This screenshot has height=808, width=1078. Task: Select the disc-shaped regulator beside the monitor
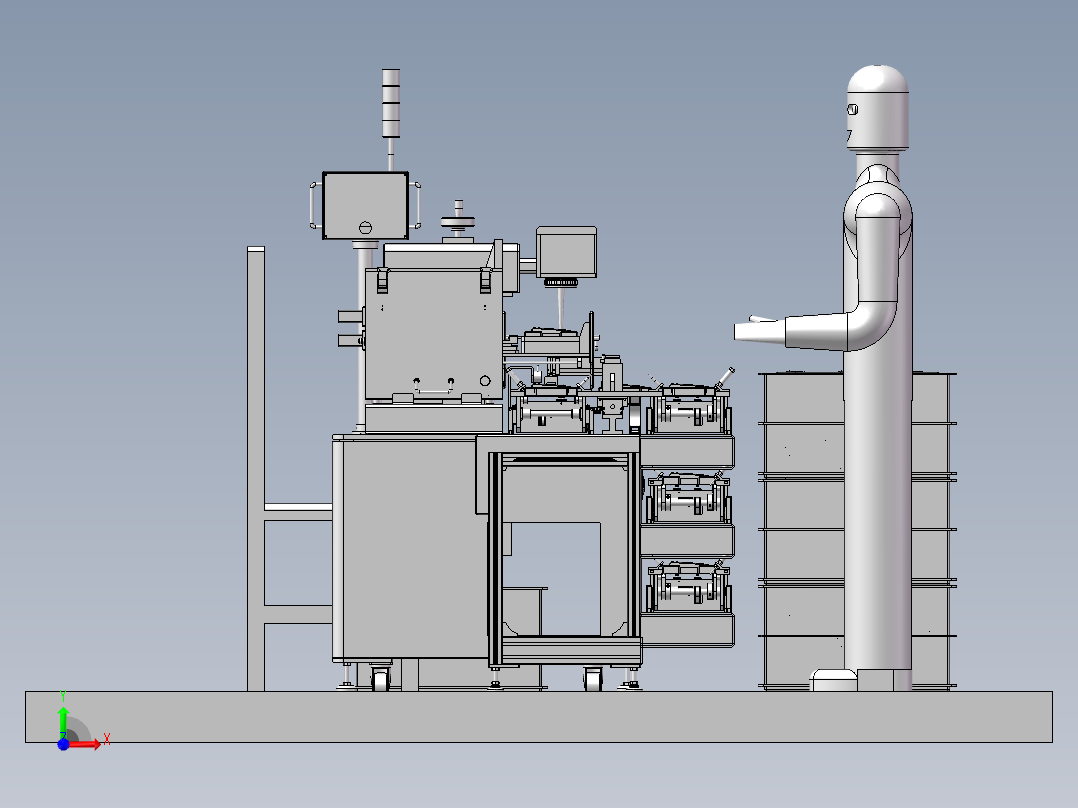point(458,221)
